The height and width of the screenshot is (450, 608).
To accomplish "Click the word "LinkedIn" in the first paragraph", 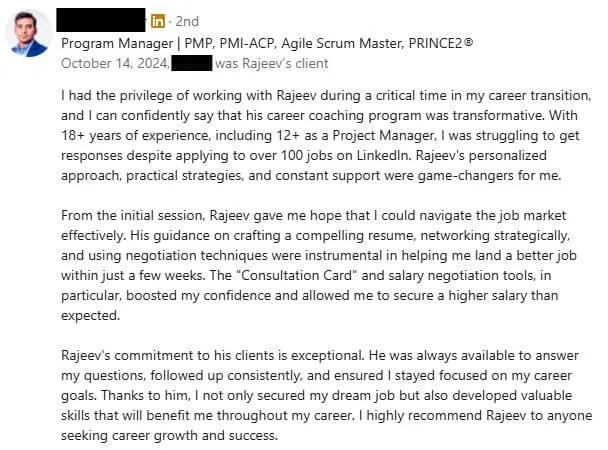I will coord(382,155).
